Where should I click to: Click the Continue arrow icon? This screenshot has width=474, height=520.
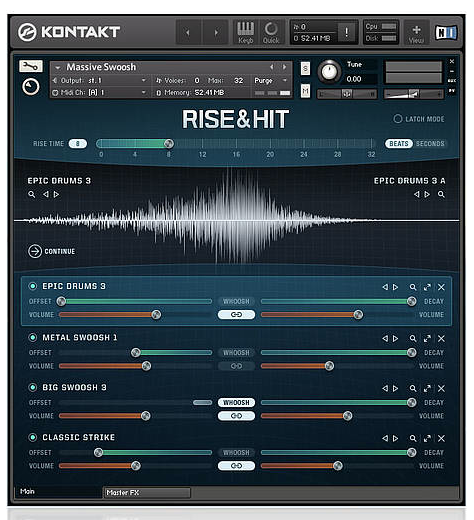[35, 251]
